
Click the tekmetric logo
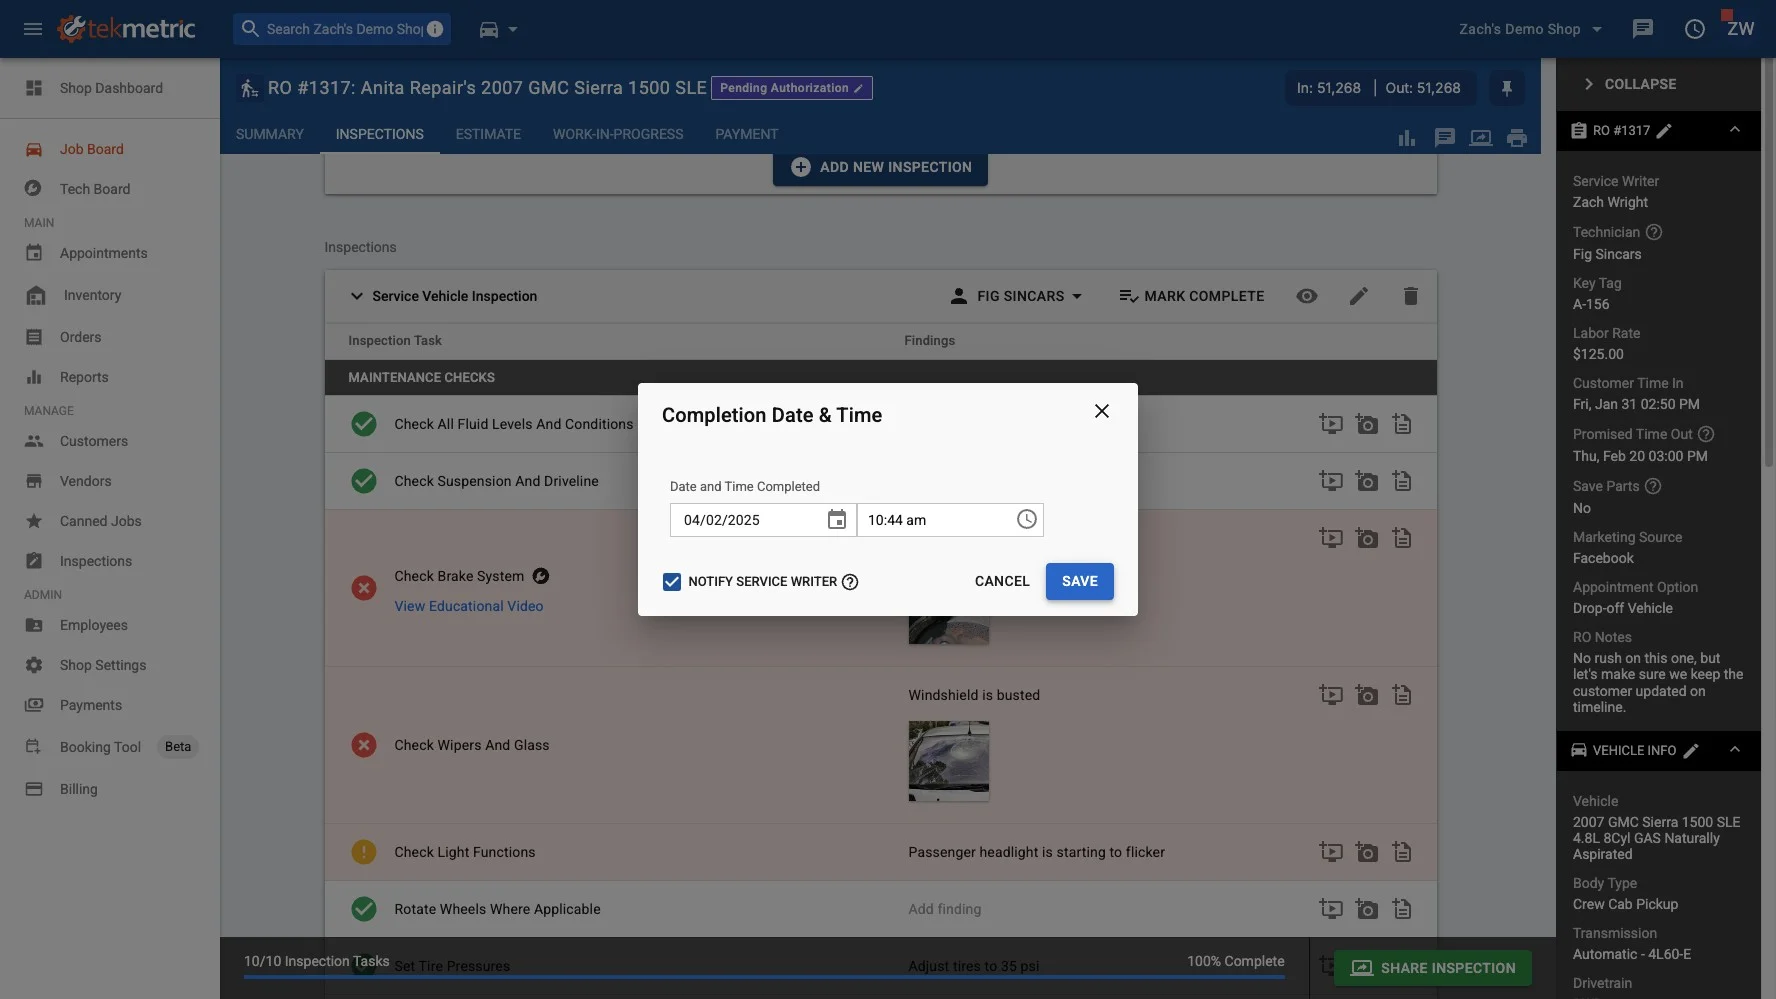(x=126, y=29)
